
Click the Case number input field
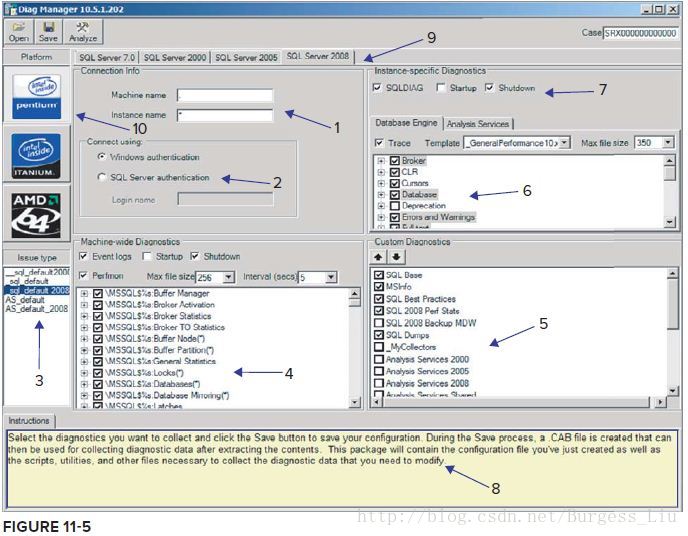641,33
